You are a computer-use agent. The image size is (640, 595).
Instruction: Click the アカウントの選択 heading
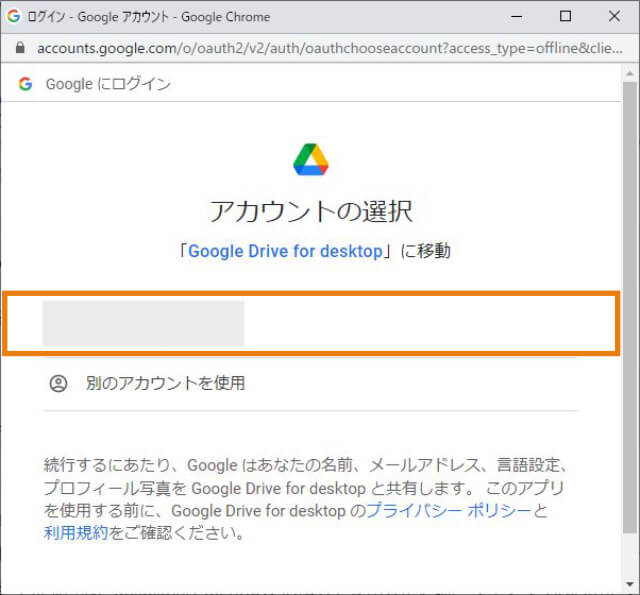point(311,211)
